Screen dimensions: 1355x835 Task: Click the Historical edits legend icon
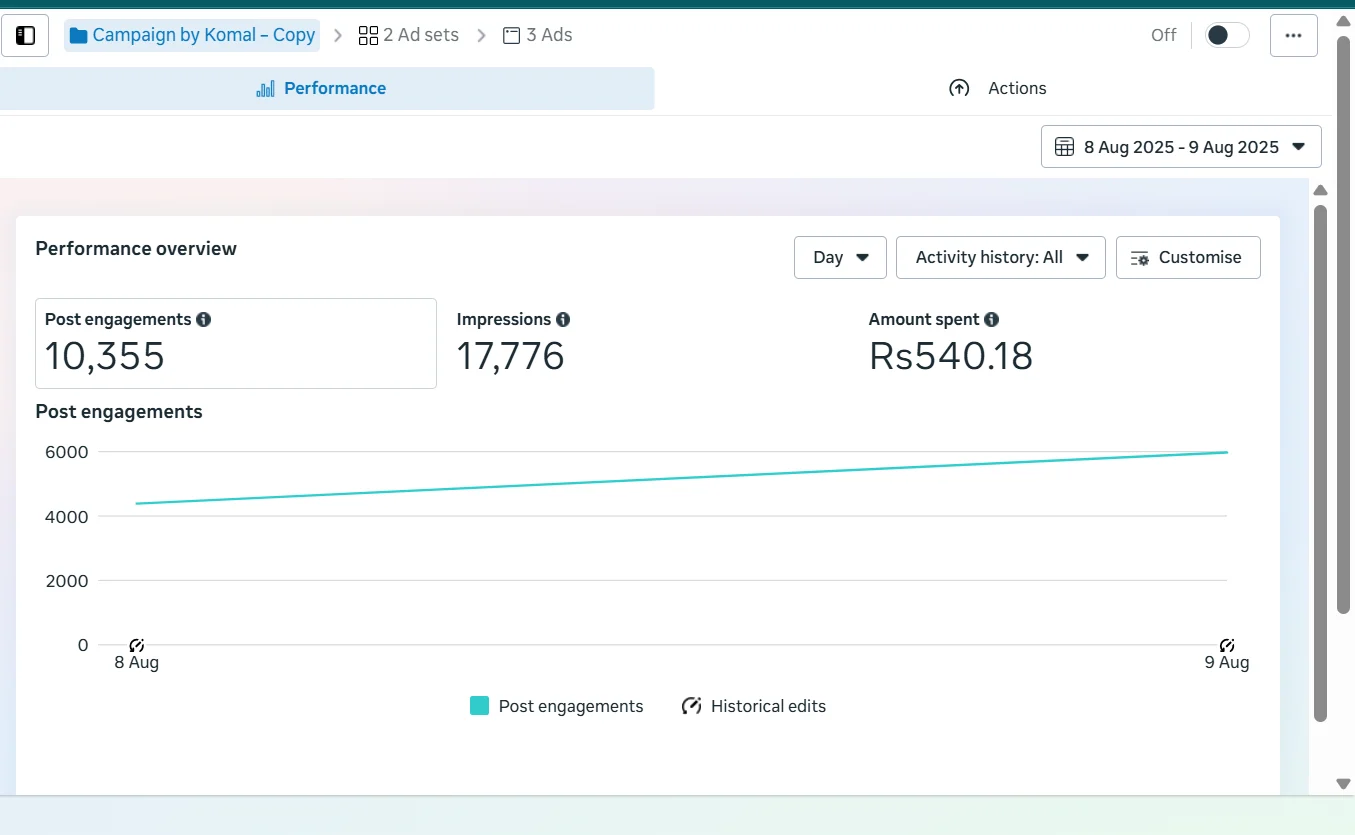pyautogui.click(x=691, y=706)
